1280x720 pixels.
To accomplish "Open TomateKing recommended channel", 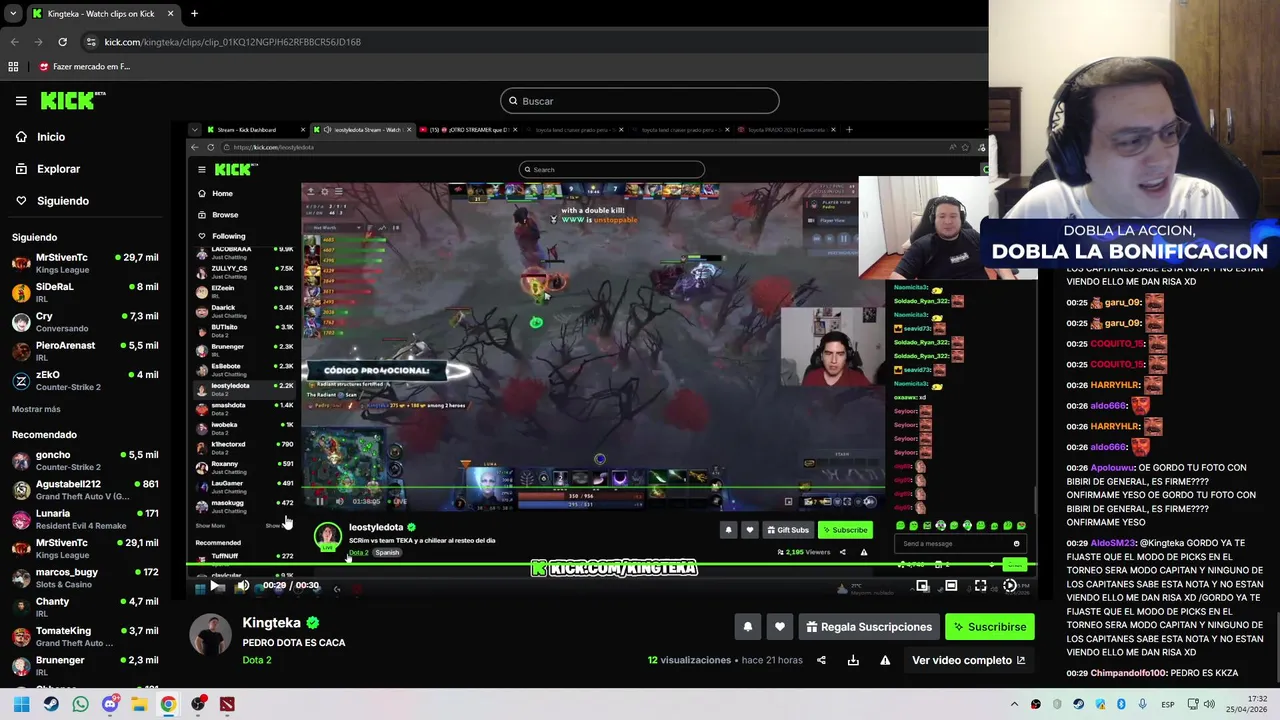I will tap(85, 636).
